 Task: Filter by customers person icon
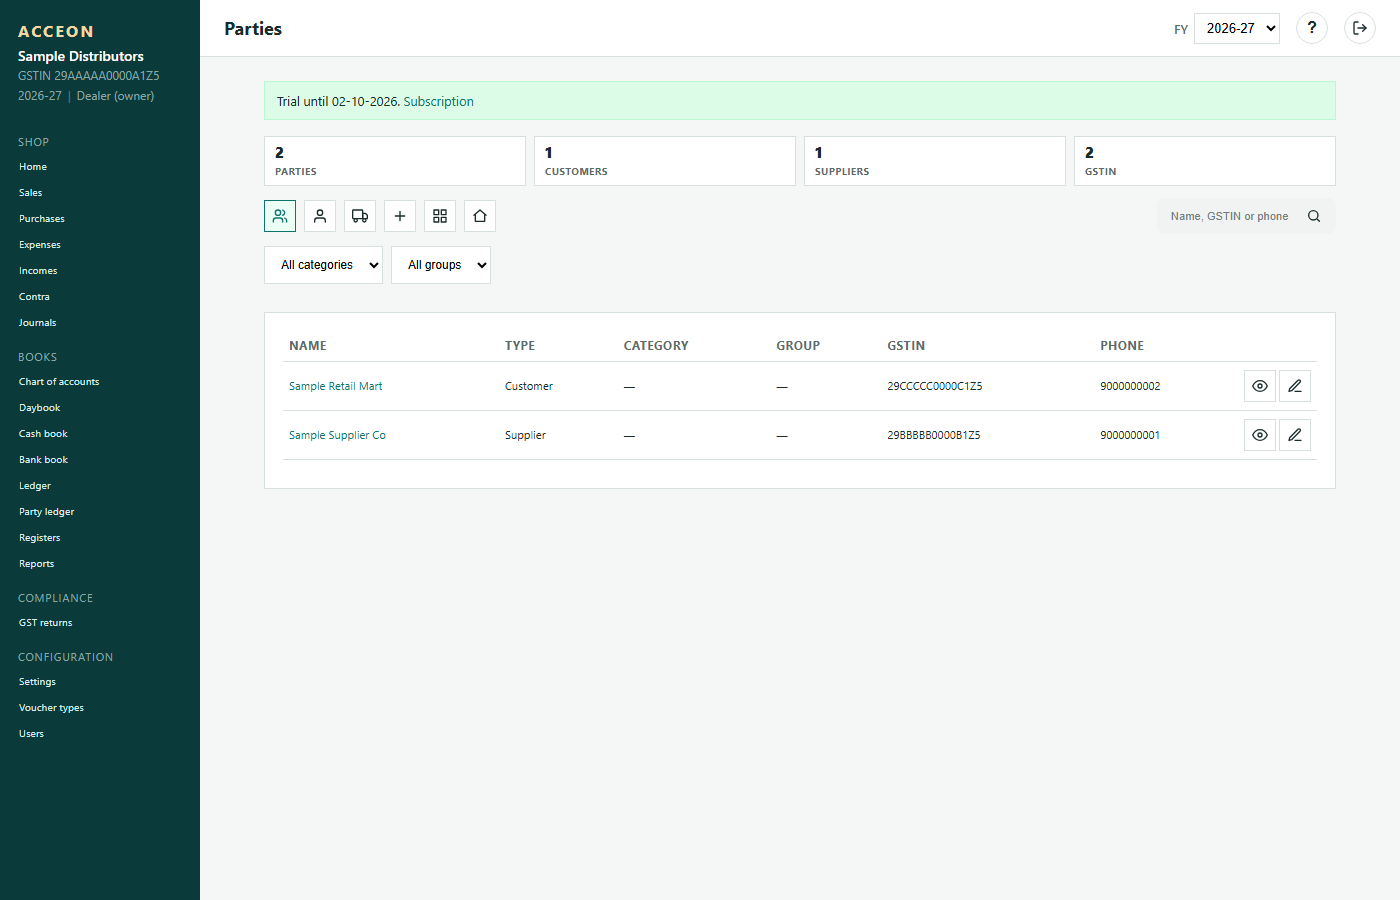tap(320, 216)
